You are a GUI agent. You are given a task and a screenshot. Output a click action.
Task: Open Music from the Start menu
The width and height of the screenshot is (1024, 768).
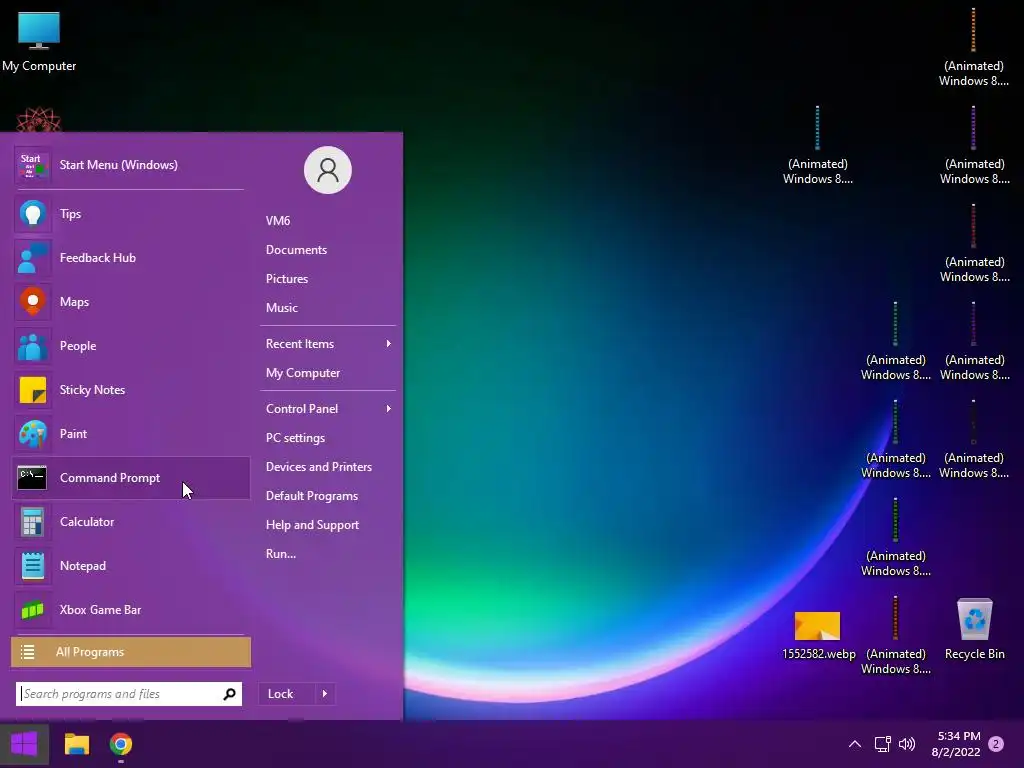click(x=281, y=308)
